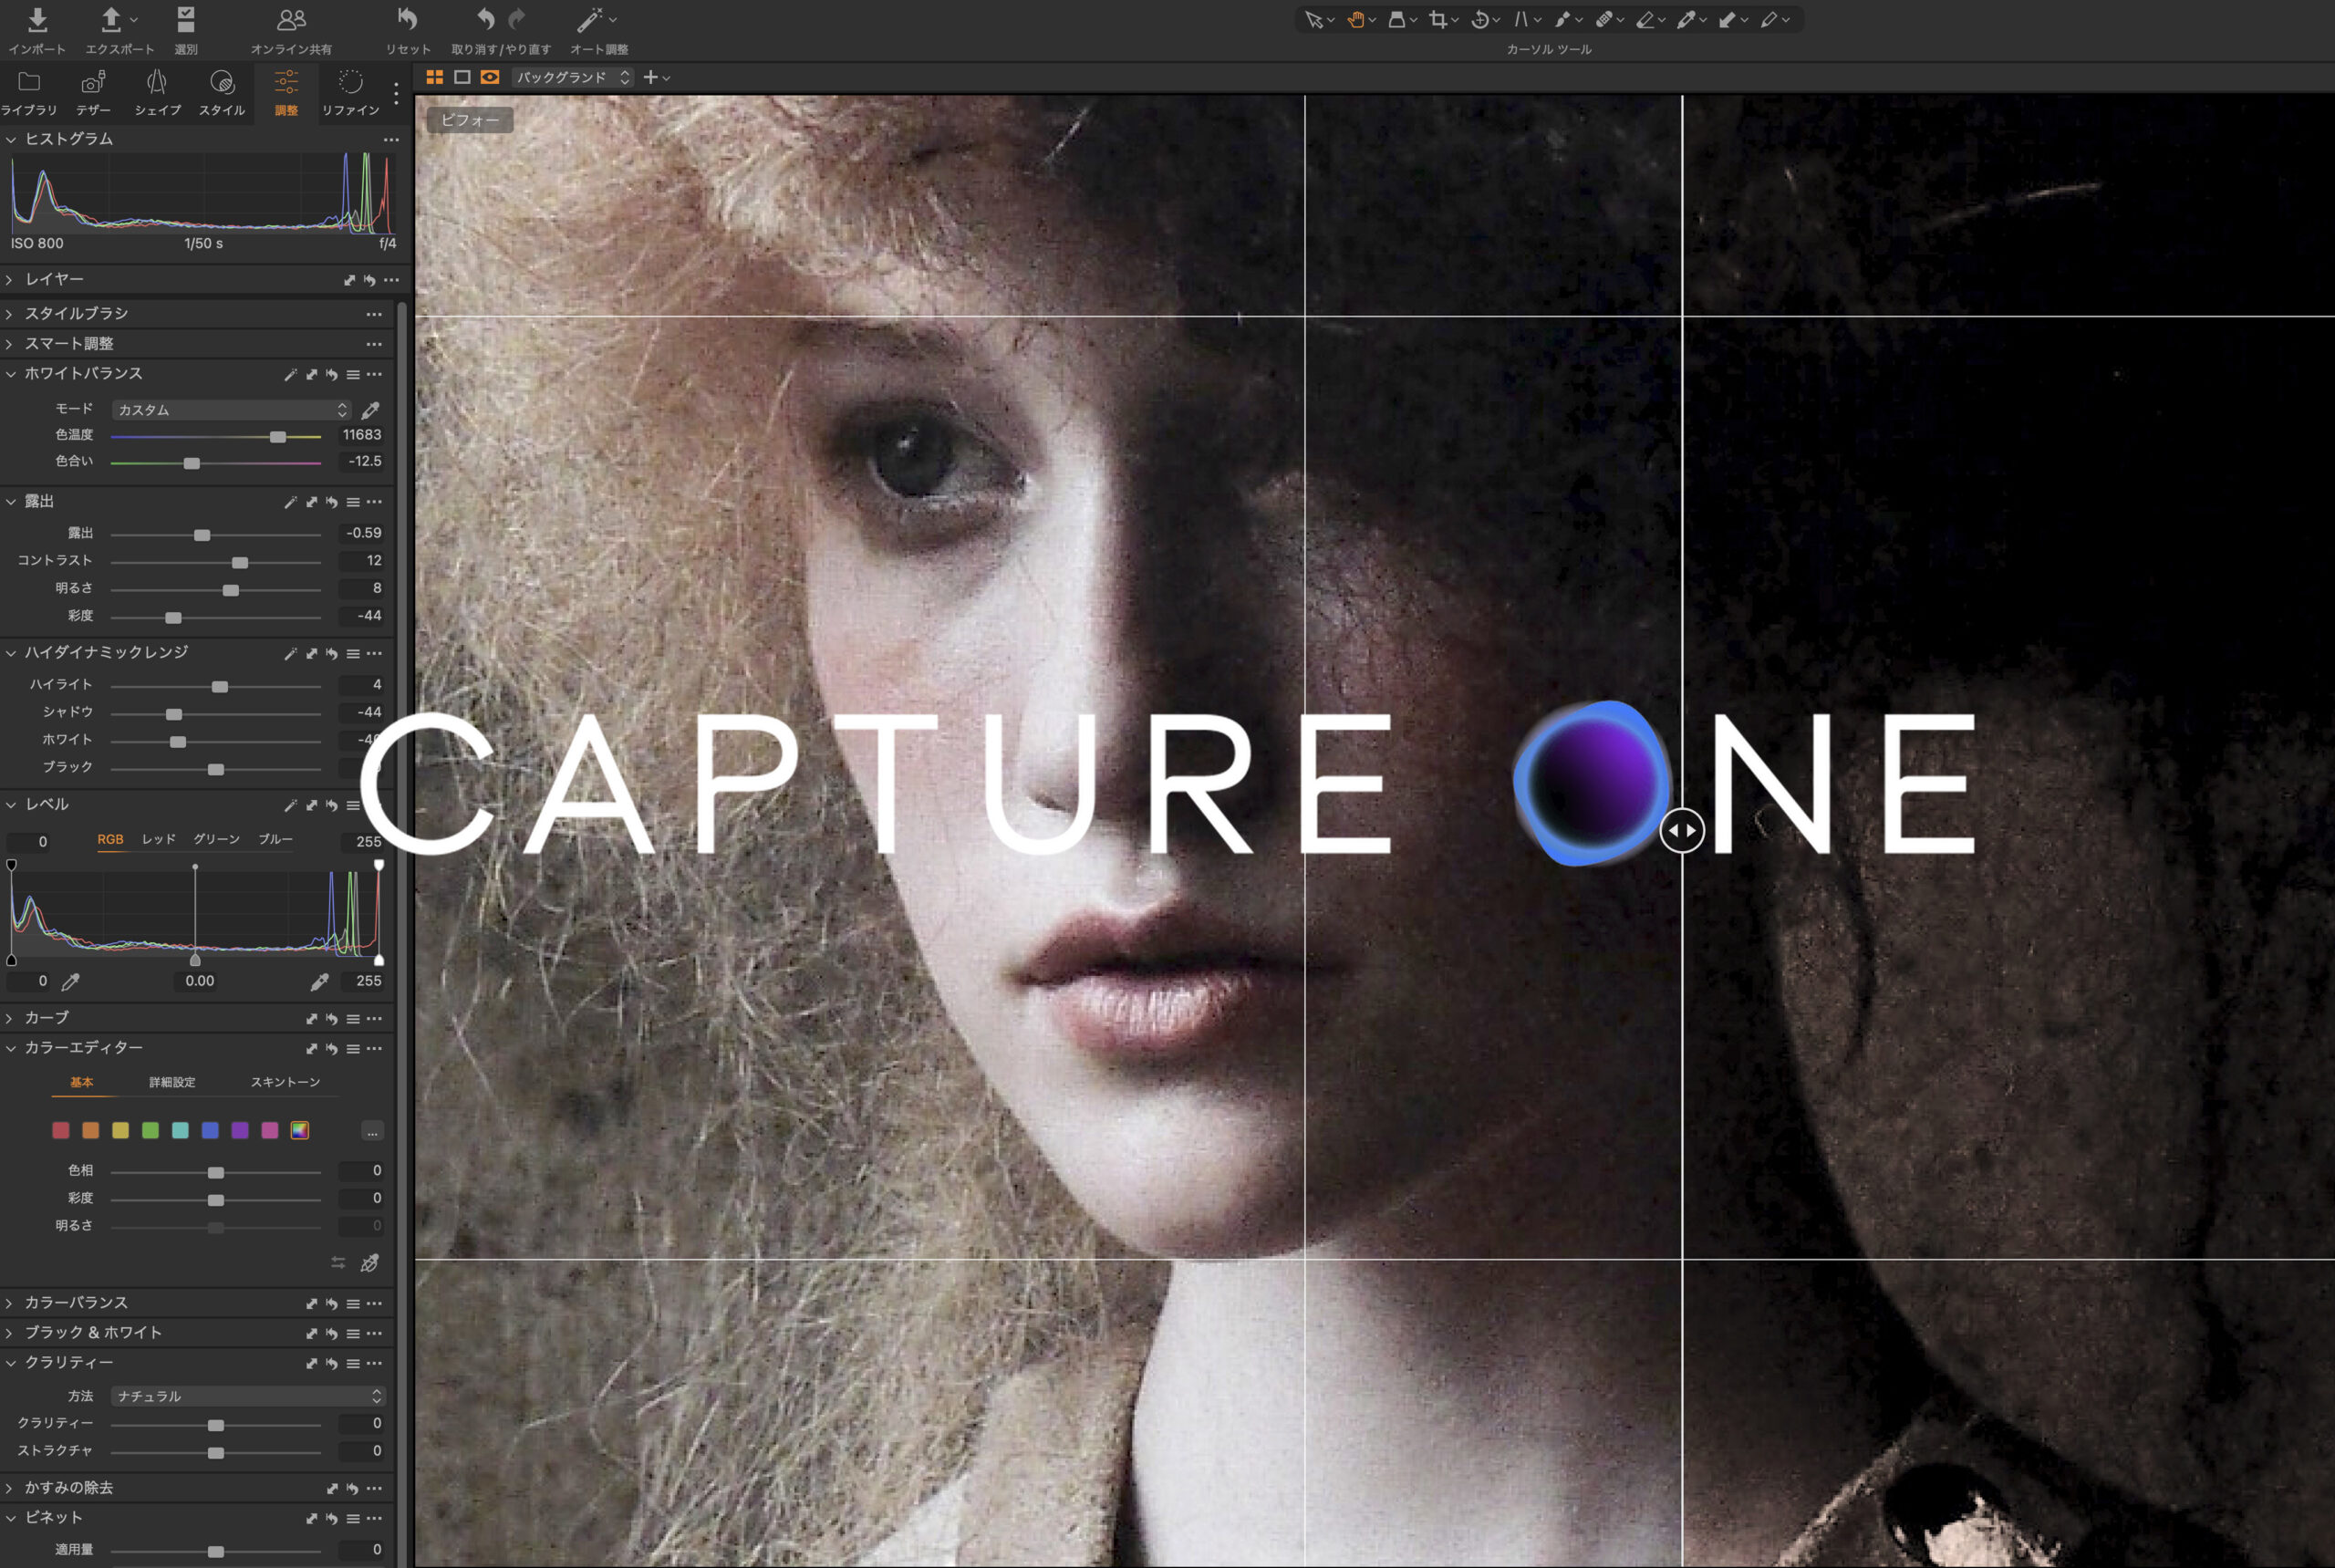Switch to the テザー tool tab
2335x1568 pixels.
point(93,93)
